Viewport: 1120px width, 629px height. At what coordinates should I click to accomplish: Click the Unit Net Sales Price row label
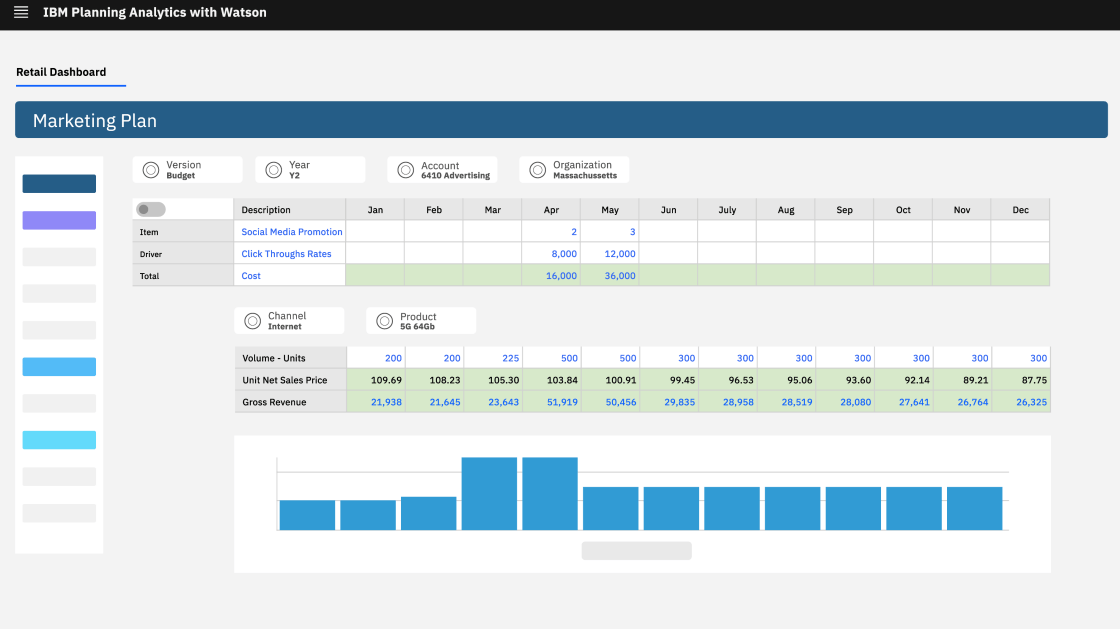tap(291, 381)
